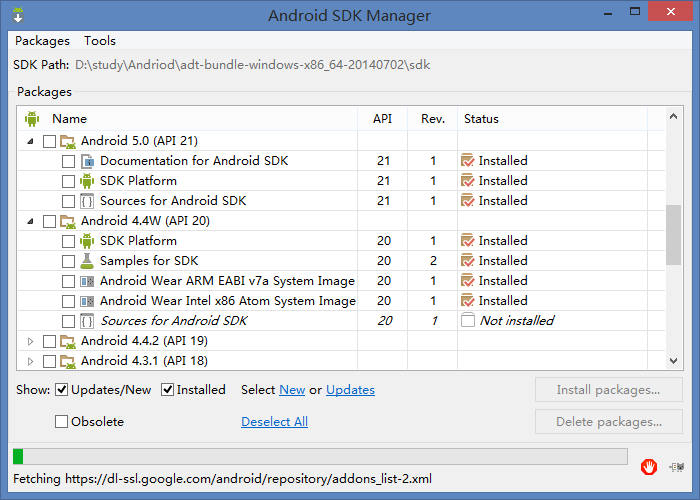Click the Android robot icon in Name header
This screenshot has height=500, width=700.
point(32,119)
